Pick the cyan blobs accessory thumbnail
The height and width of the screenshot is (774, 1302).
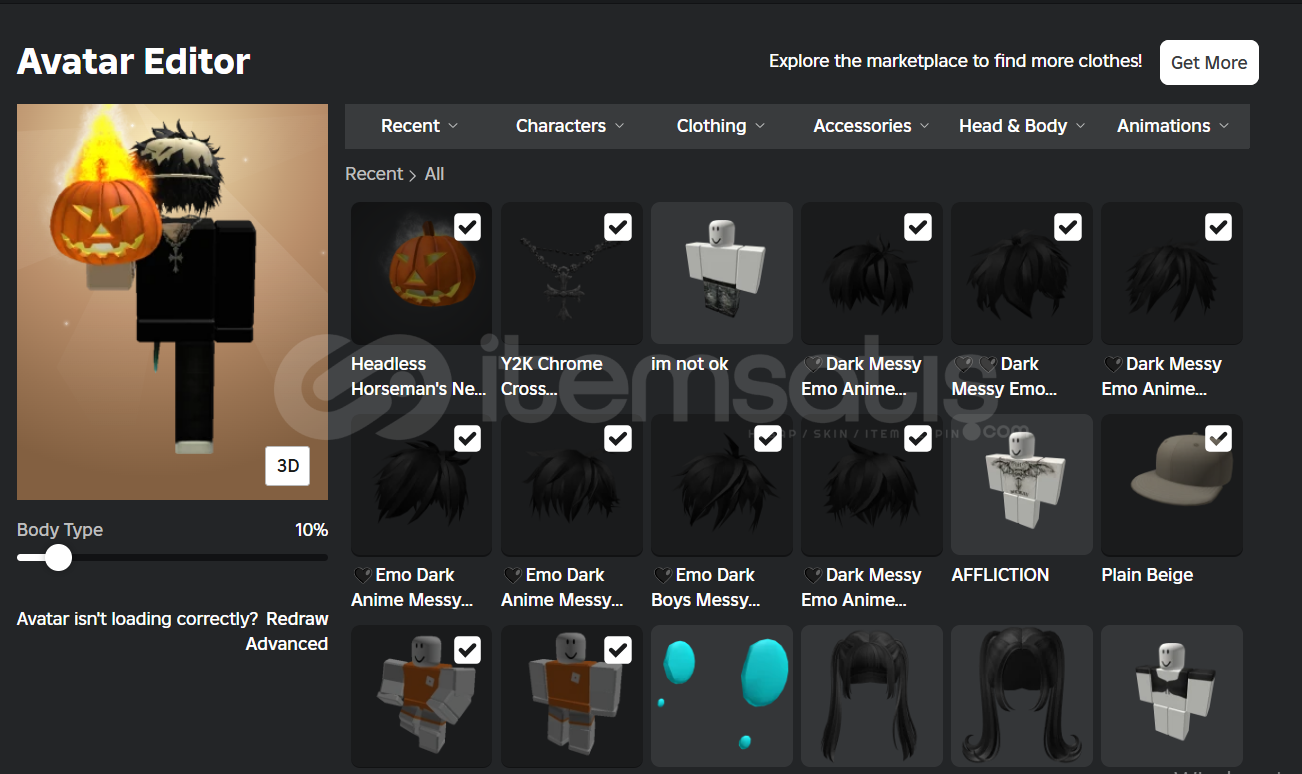click(721, 696)
